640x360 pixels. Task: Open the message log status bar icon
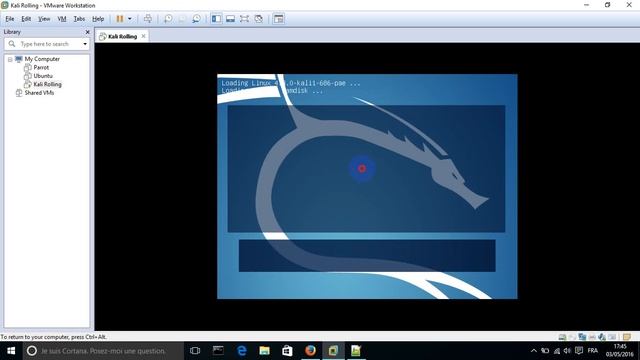pos(627,337)
